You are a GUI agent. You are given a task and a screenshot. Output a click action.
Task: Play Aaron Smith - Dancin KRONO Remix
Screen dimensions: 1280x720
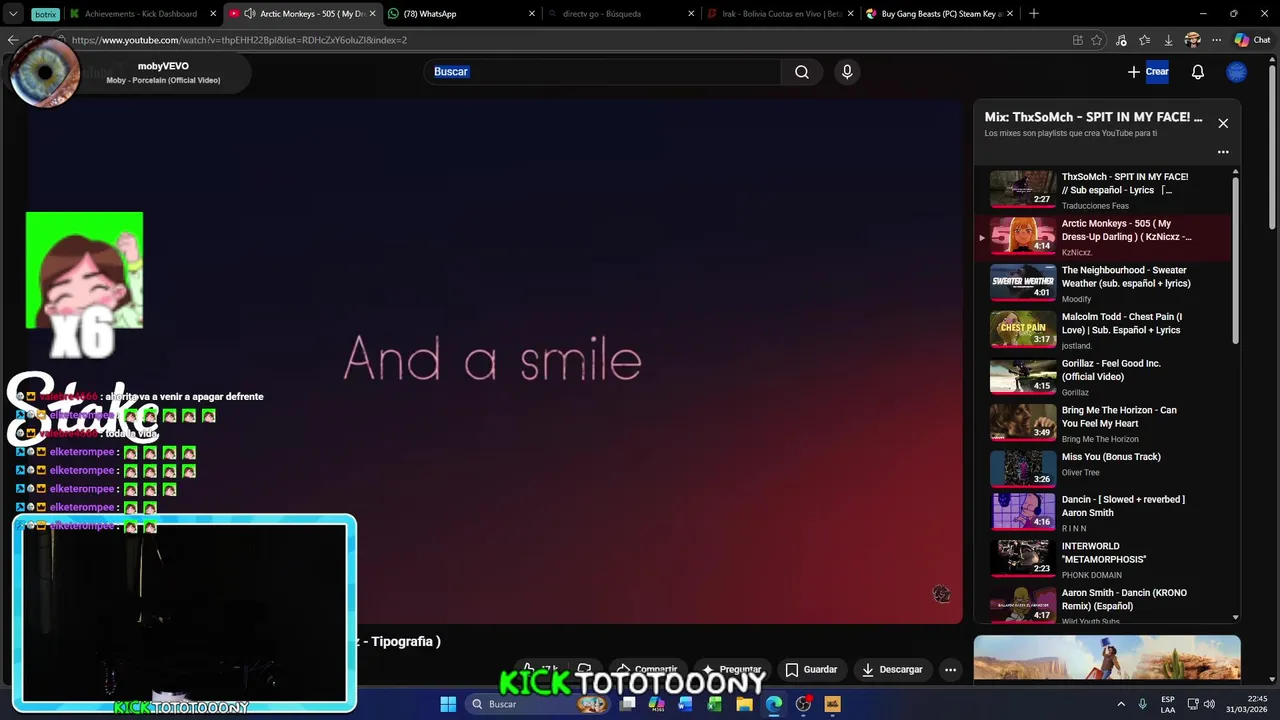1105,606
